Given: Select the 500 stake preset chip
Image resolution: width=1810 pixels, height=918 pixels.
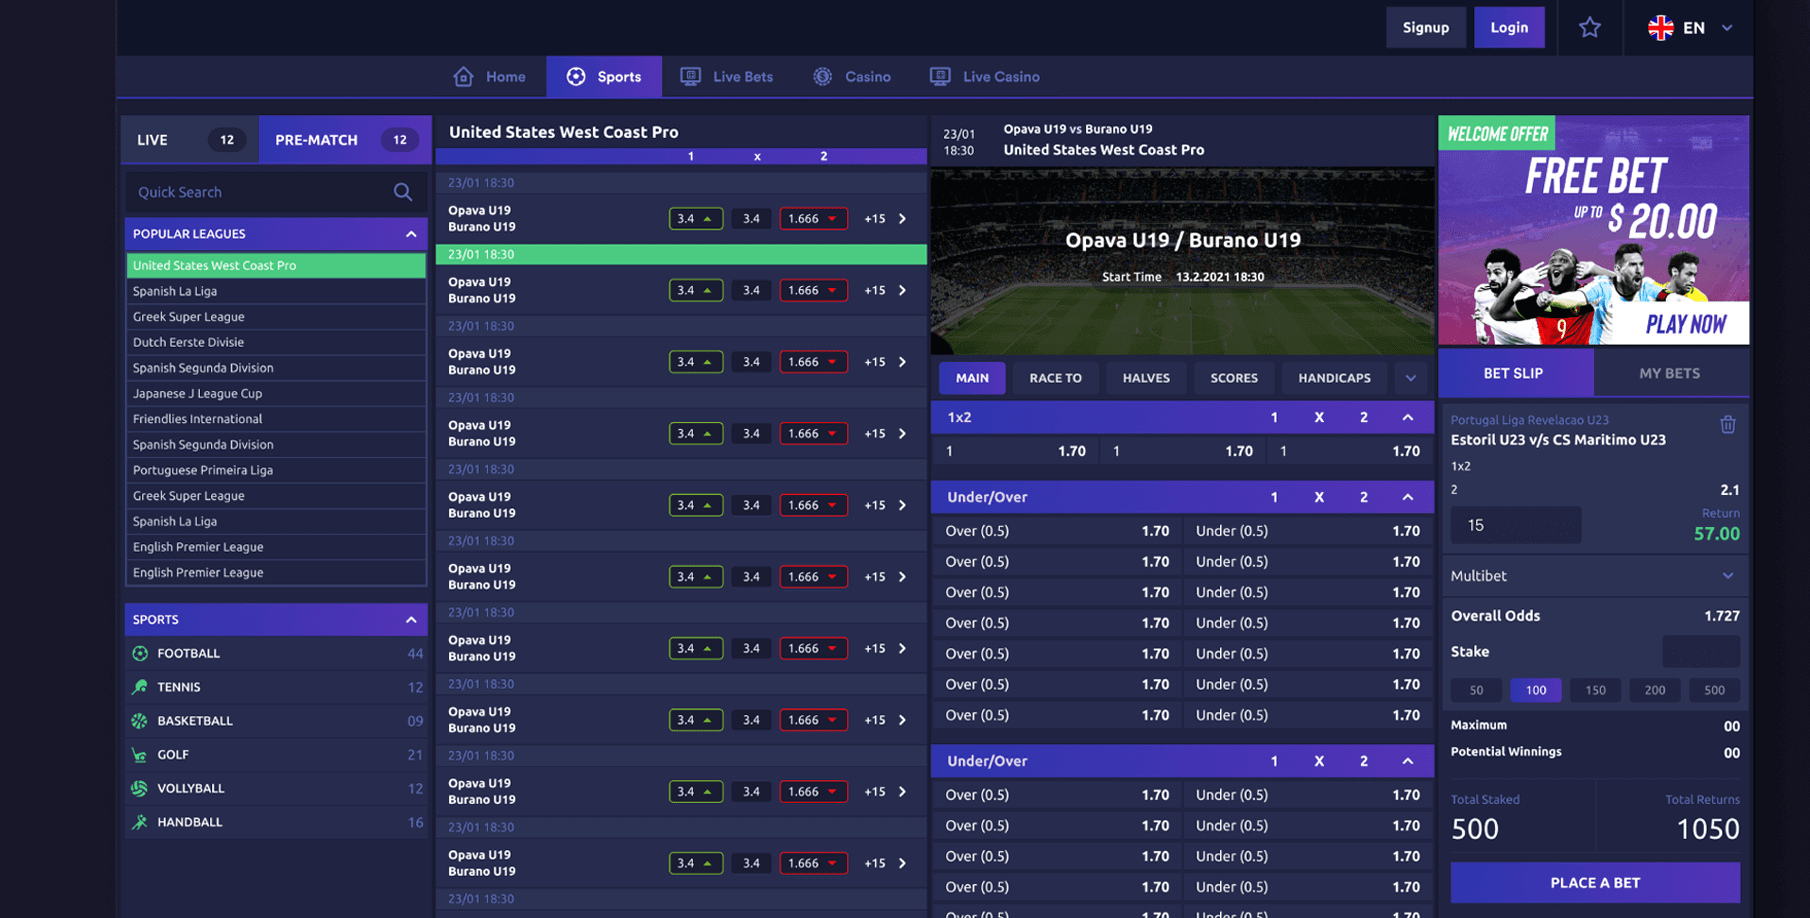Looking at the screenshot, I should coord(1715,690).
